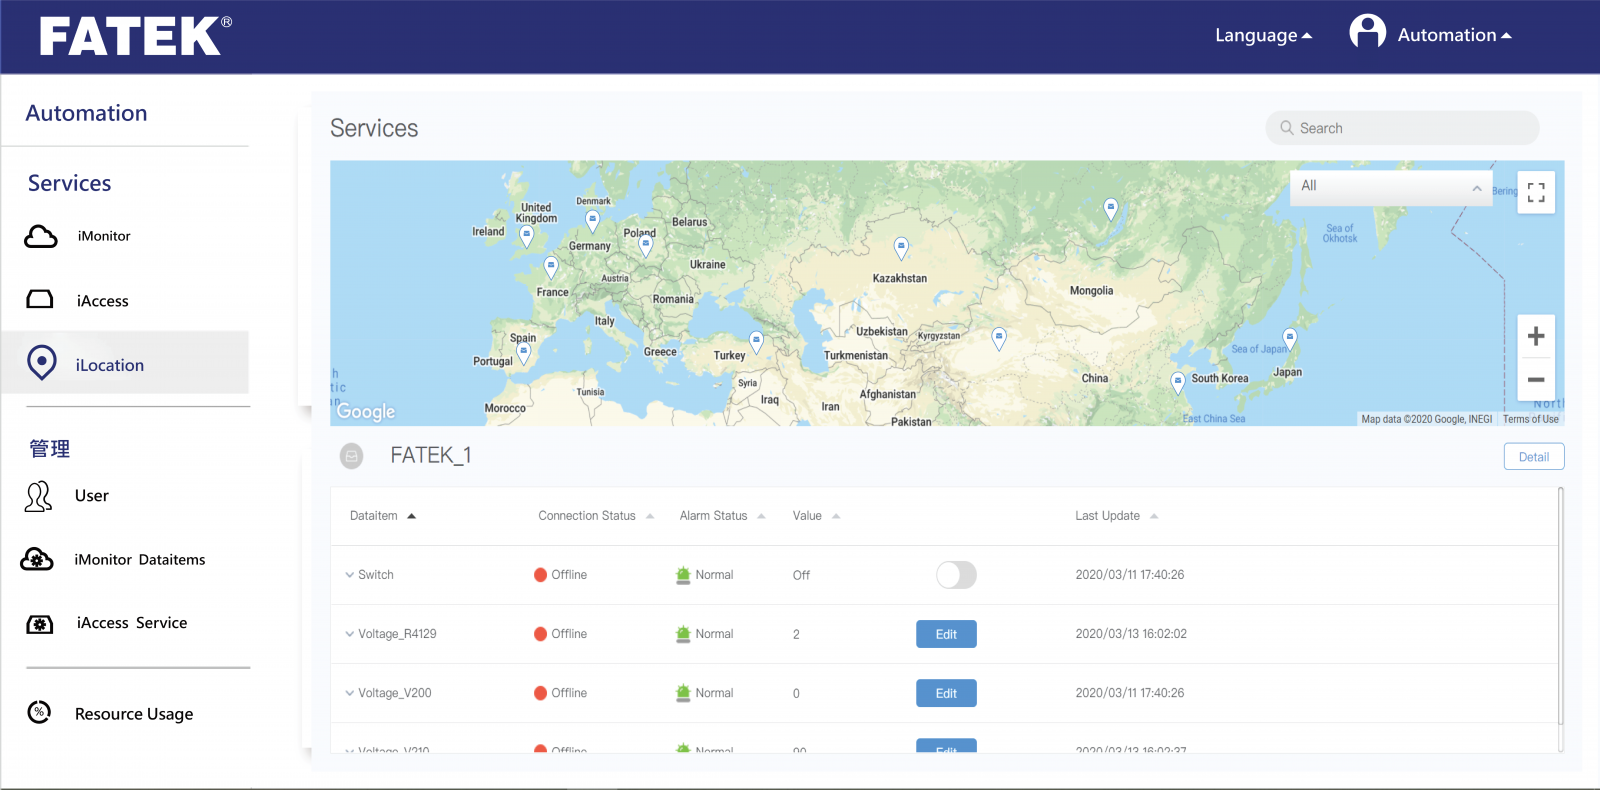Select the map marker near Ireland

click(527, 236)
